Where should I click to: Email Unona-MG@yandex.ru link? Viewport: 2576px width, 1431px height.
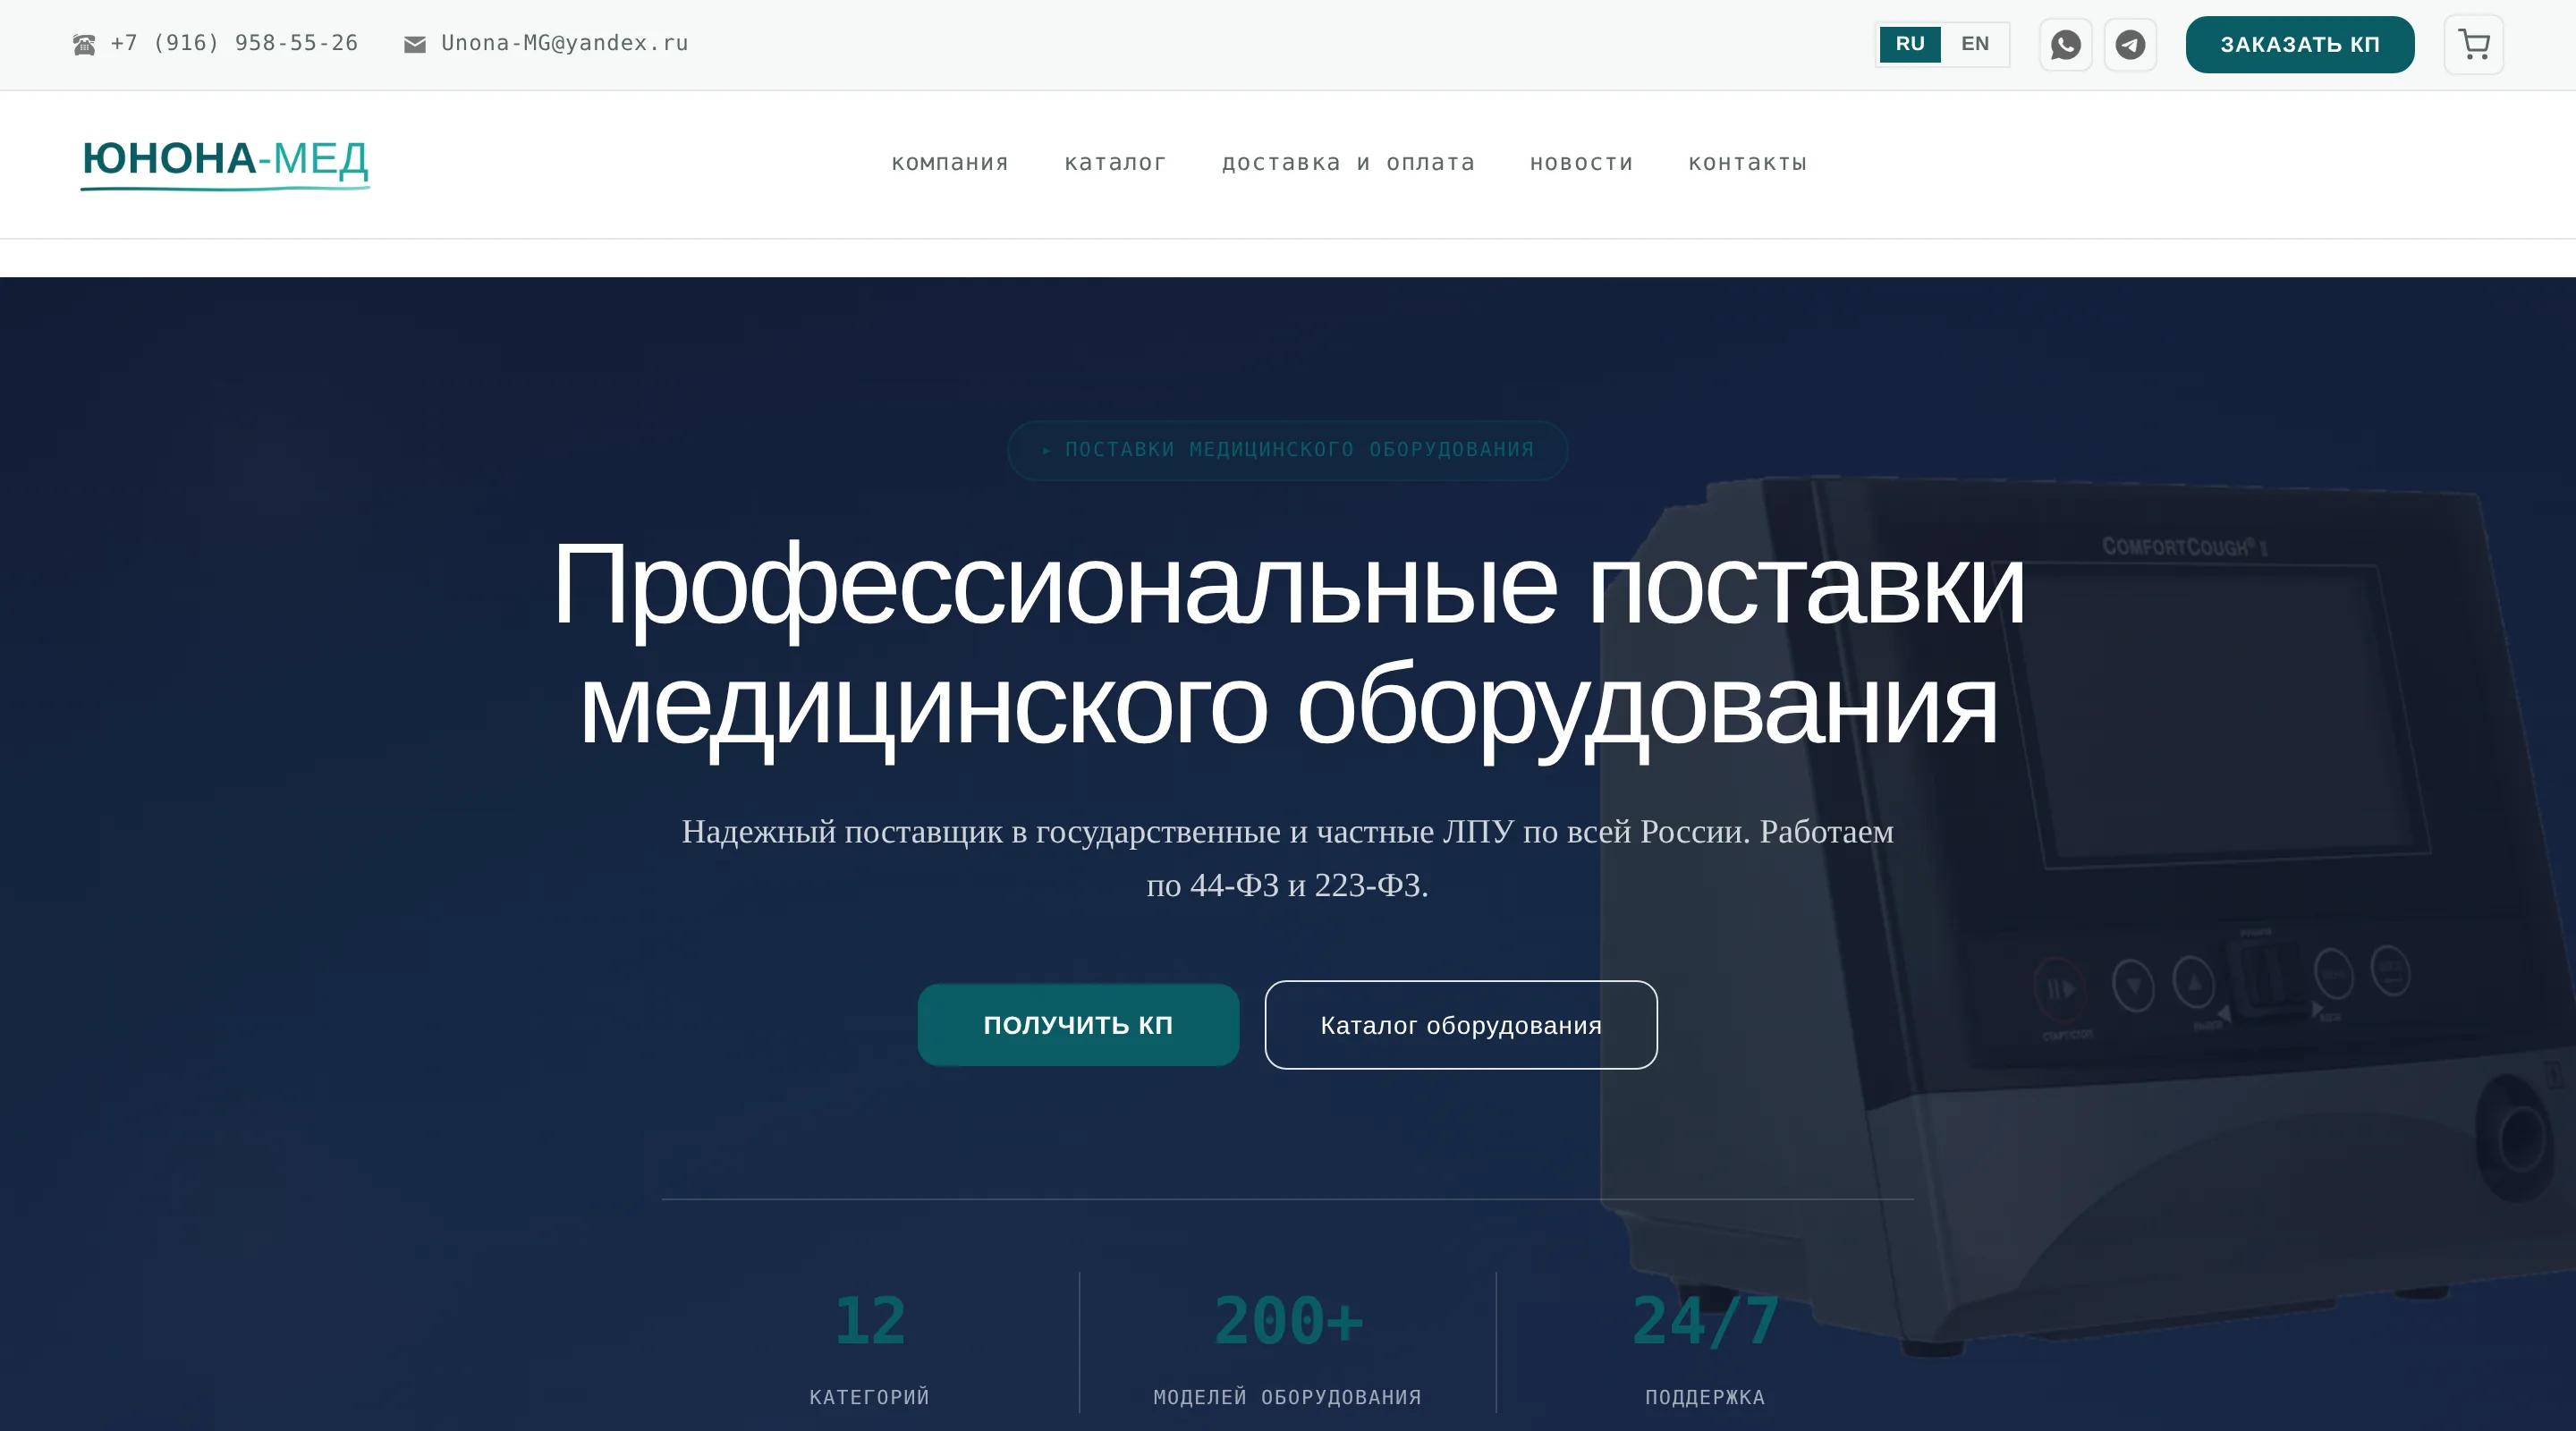pos(565,43)
